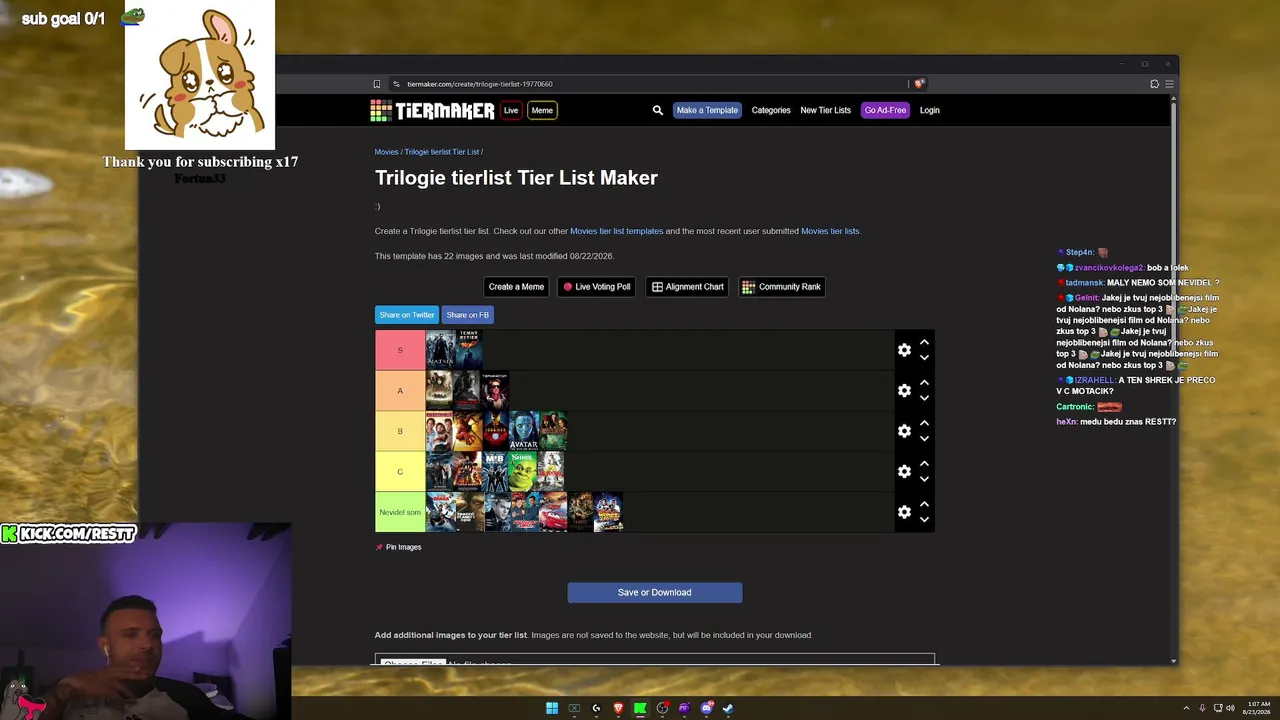Click the yellow B tier label
The width and height of the screenshot is (1280, 720).
tap(400, 431)
